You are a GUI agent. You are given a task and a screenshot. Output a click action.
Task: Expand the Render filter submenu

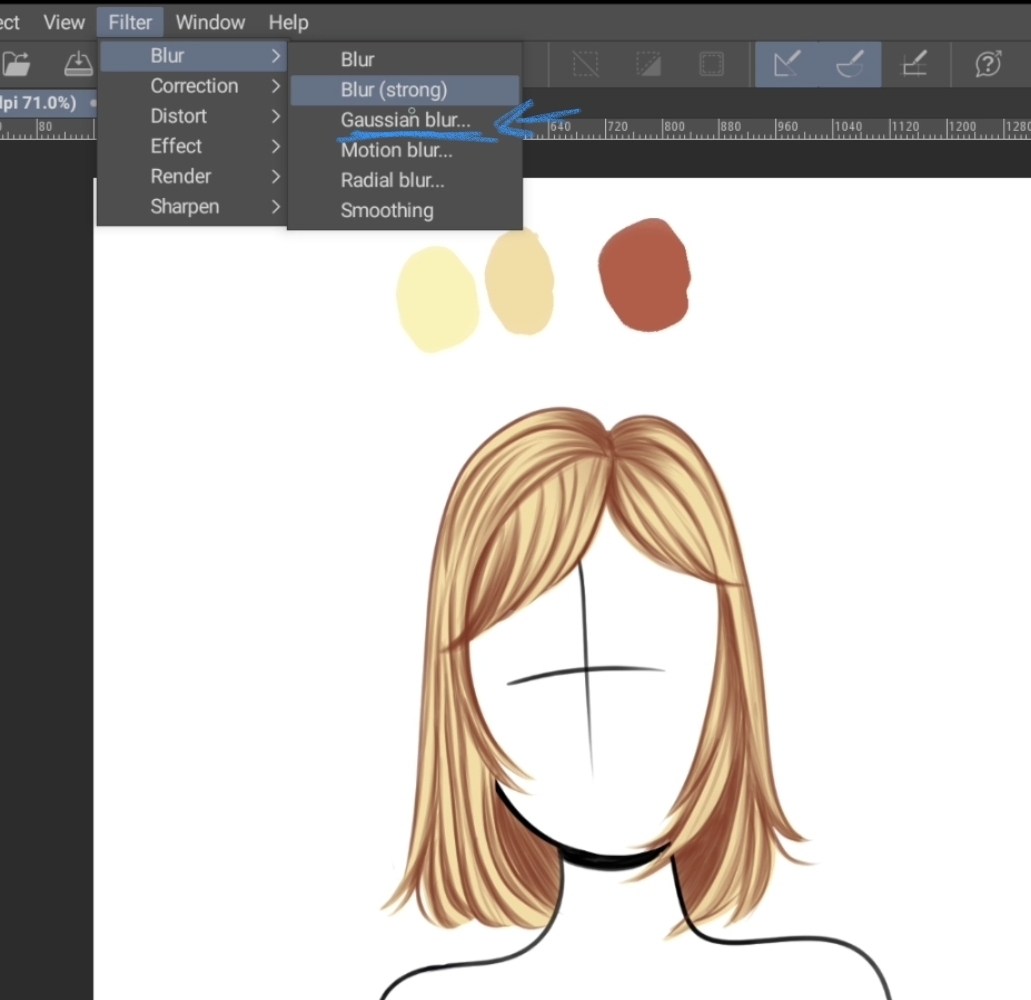point(181,176)
